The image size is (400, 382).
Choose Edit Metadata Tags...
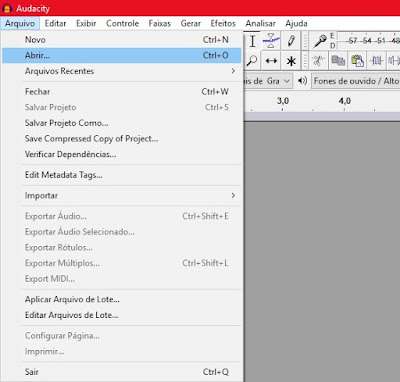click(x=122, y=175)
